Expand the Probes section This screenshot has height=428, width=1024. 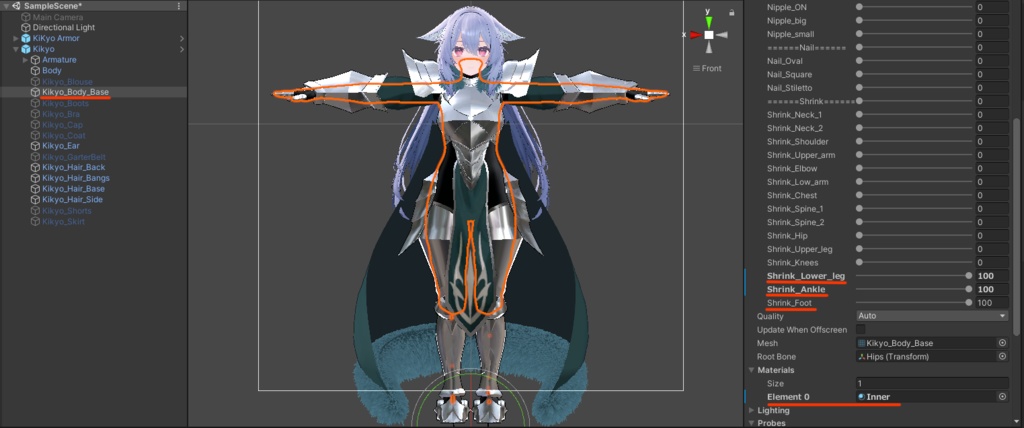click(x=751, y=423)
